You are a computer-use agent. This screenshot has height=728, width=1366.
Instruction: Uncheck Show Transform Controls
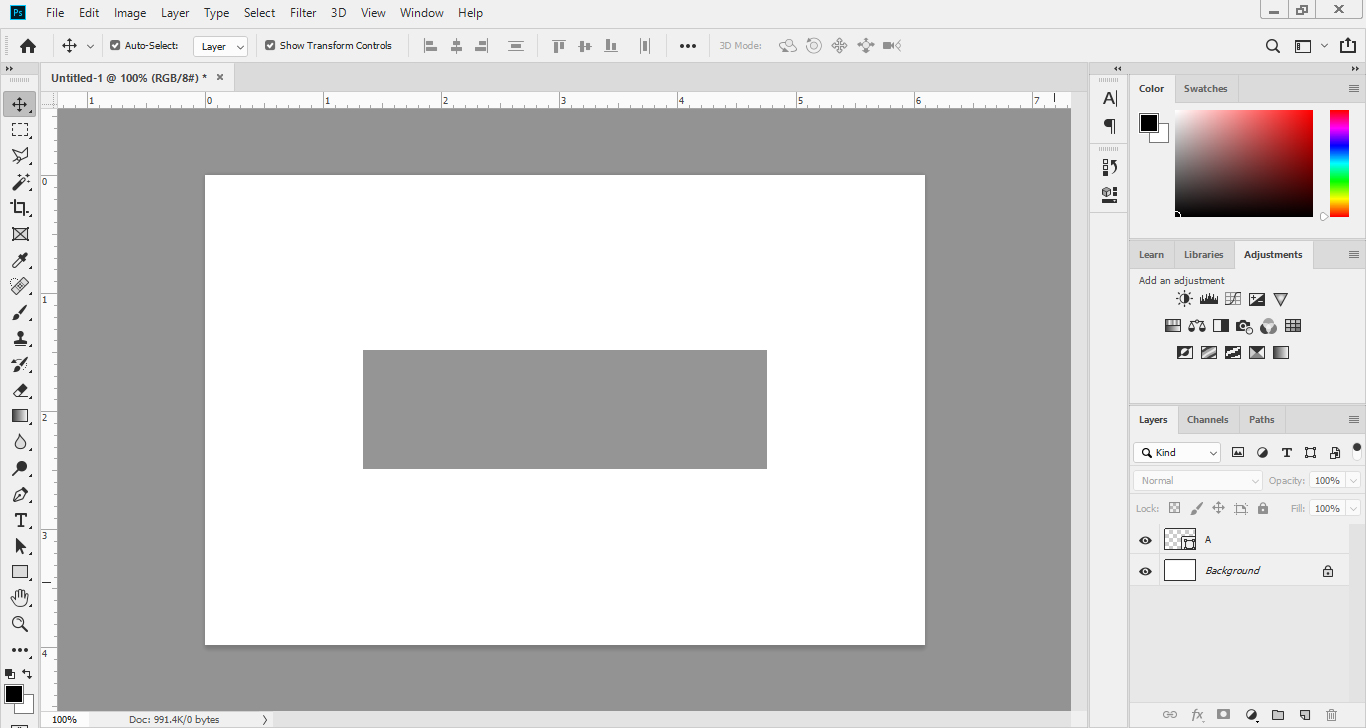(270, 45)
